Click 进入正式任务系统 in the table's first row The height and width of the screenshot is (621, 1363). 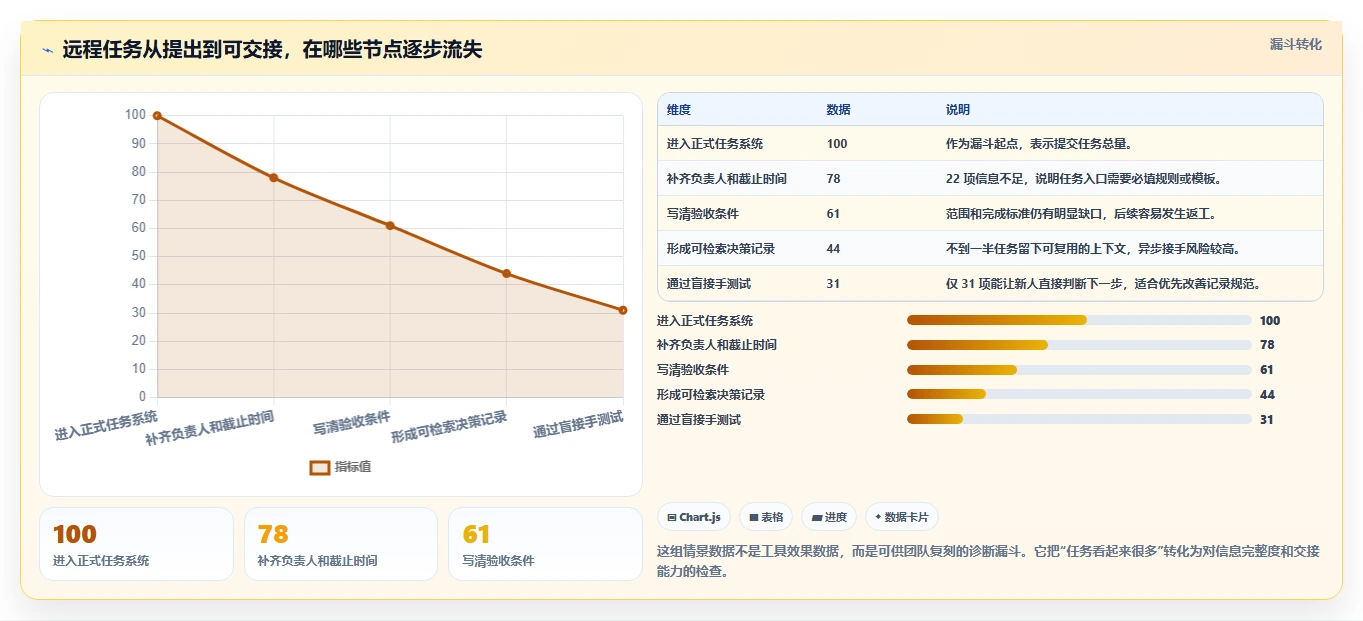coord(715,144)
